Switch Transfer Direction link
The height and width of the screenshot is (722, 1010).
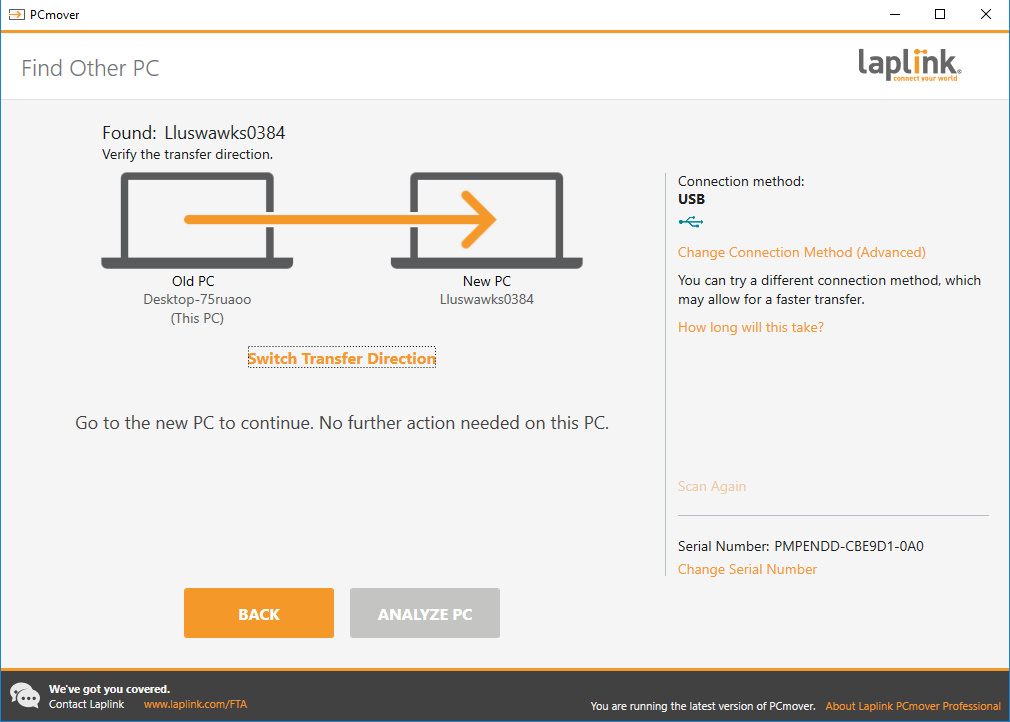click(x=341, y=358)
